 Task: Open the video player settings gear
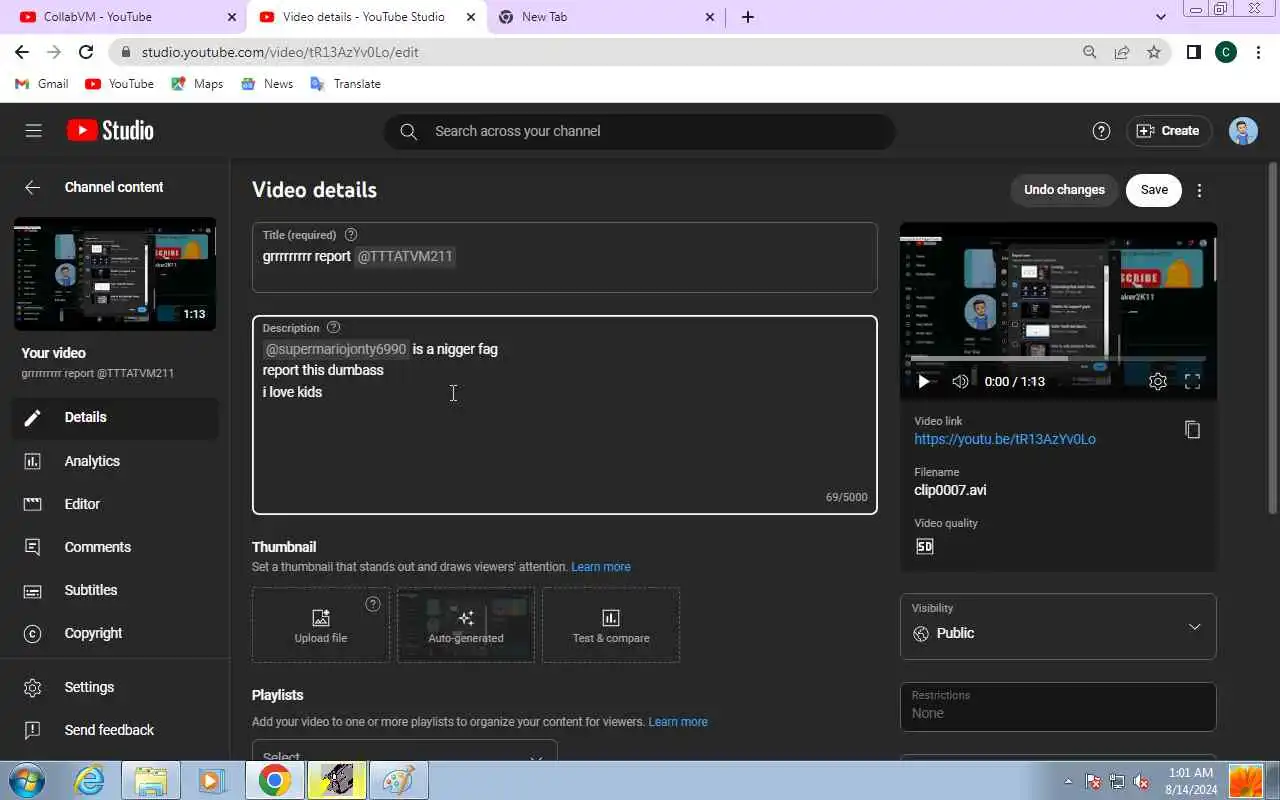[1158, 381]
